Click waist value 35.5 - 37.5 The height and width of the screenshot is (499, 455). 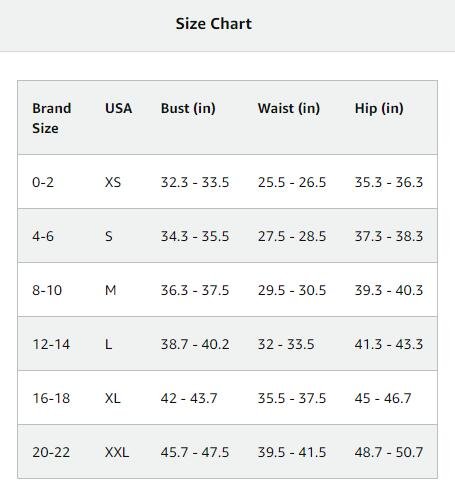pos(292,398)
